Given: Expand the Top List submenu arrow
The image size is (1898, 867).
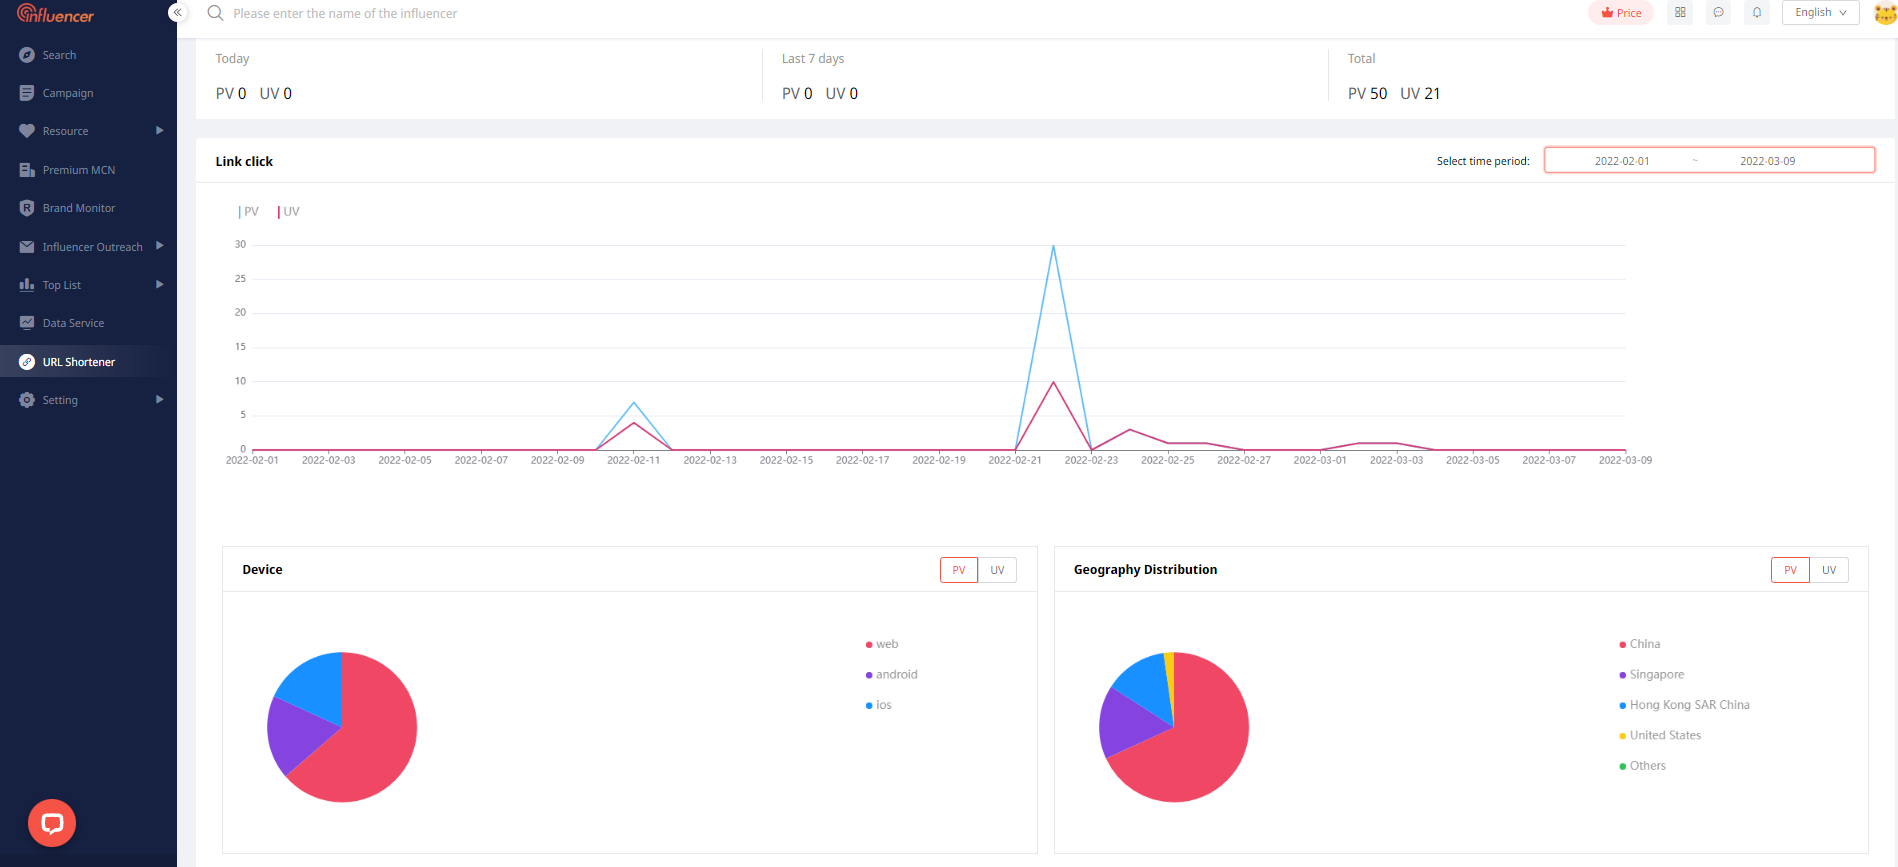Looking at the screenshot, I should (159, 285).
